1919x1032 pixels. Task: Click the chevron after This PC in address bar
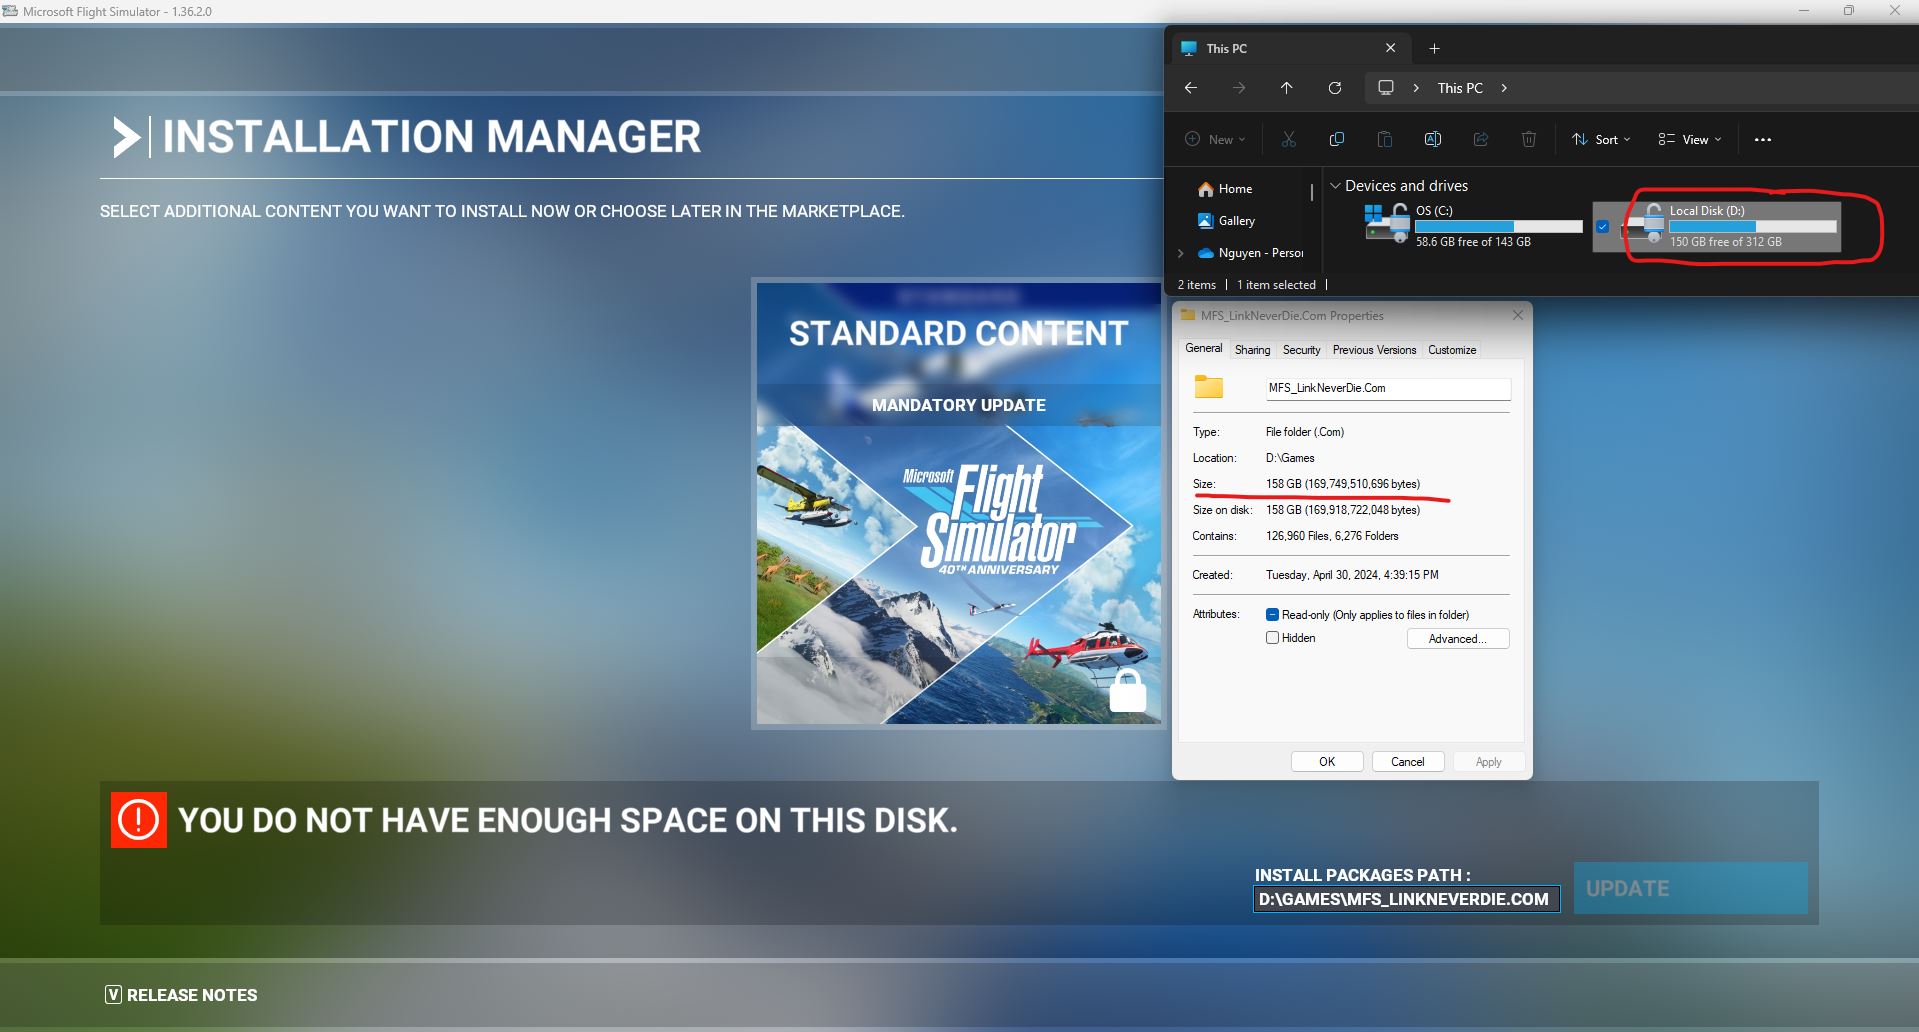coord(1504,88)
